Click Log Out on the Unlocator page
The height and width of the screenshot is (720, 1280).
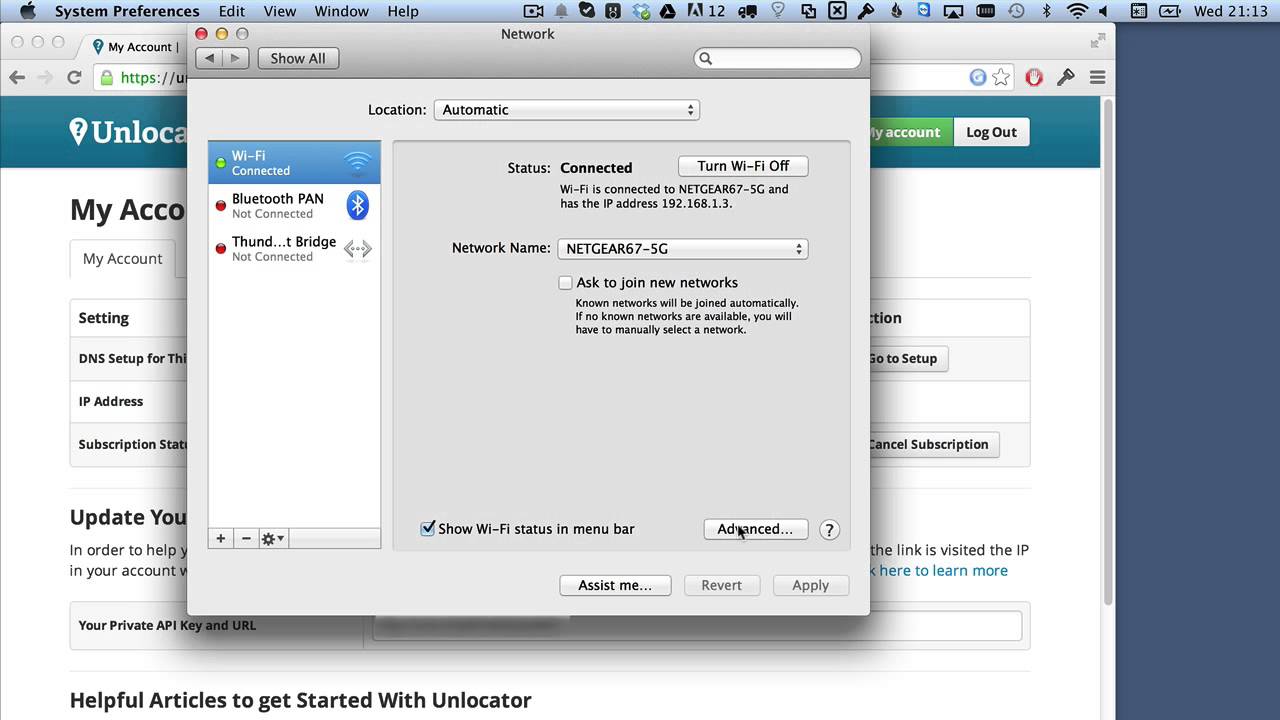click(x=991, y=132)
